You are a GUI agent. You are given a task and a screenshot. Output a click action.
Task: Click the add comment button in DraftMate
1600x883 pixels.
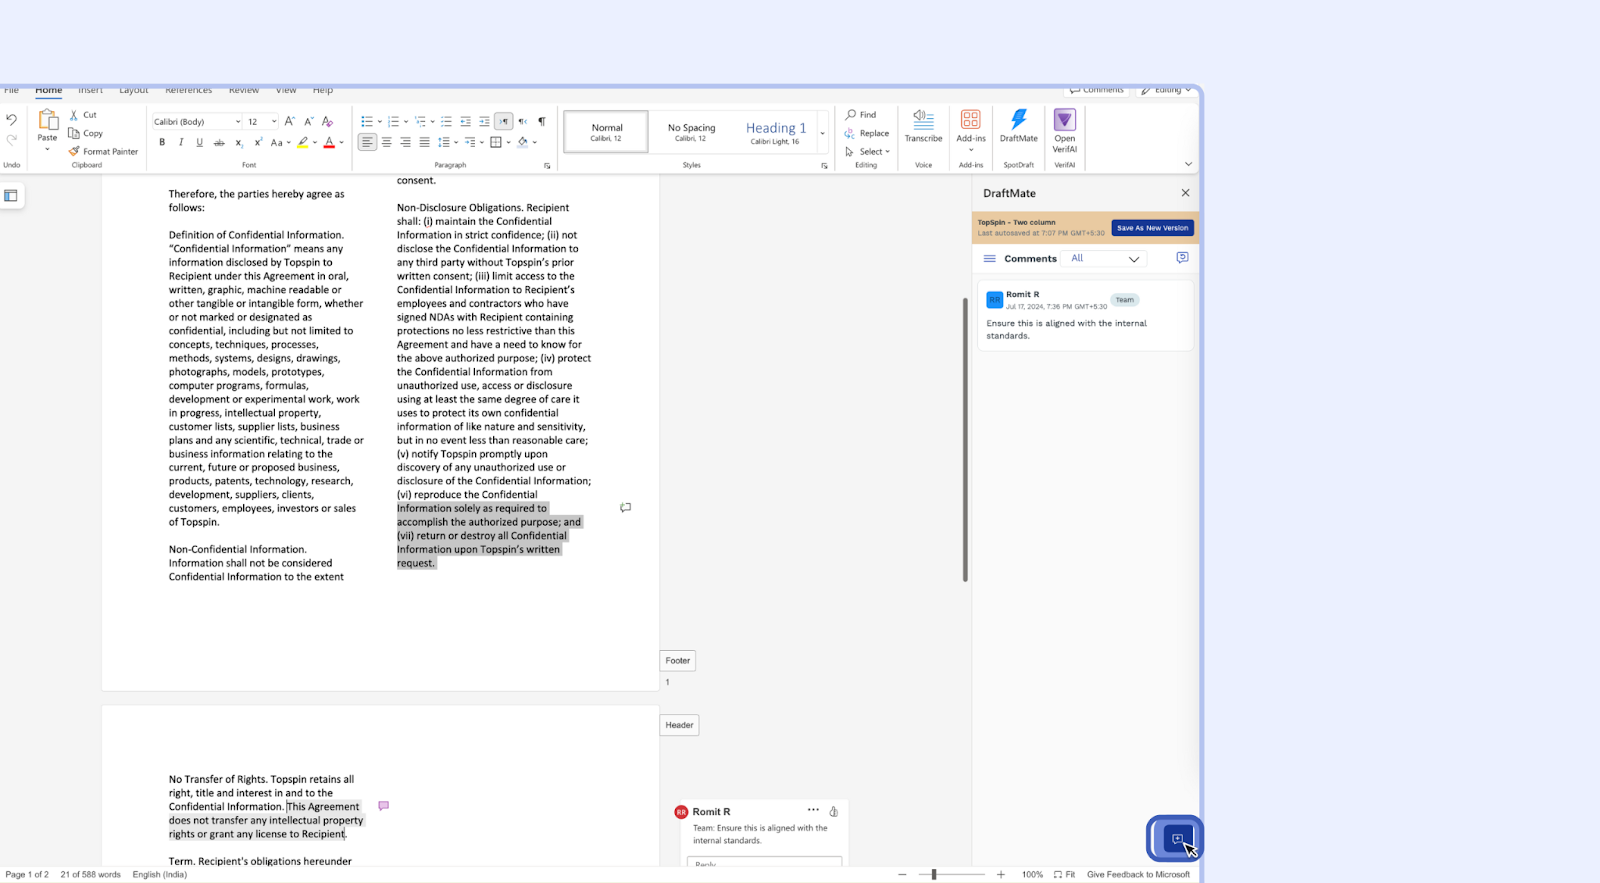pos(1182,258)
